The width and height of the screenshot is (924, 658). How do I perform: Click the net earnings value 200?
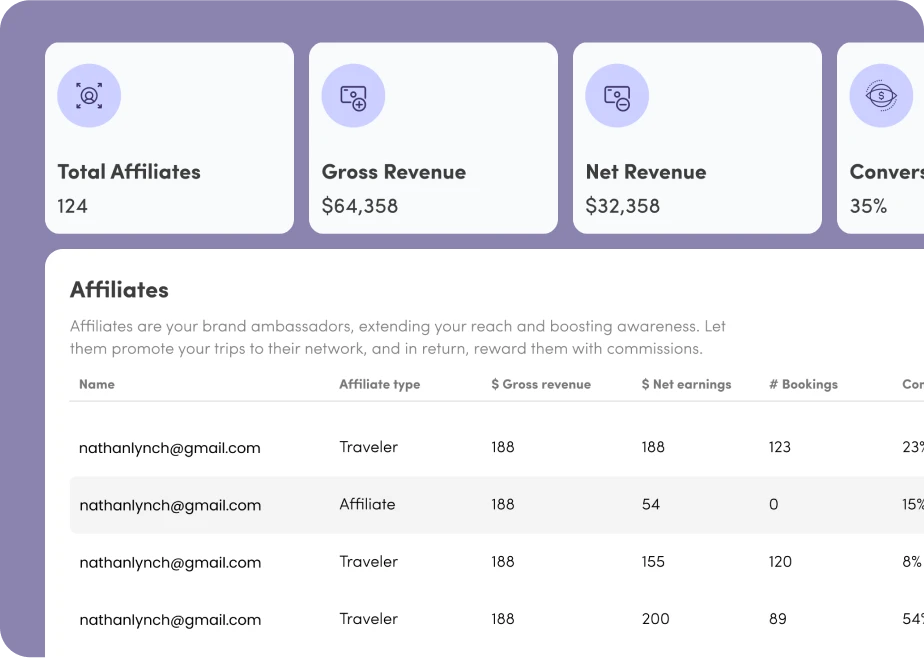click(x=655, y=619)
